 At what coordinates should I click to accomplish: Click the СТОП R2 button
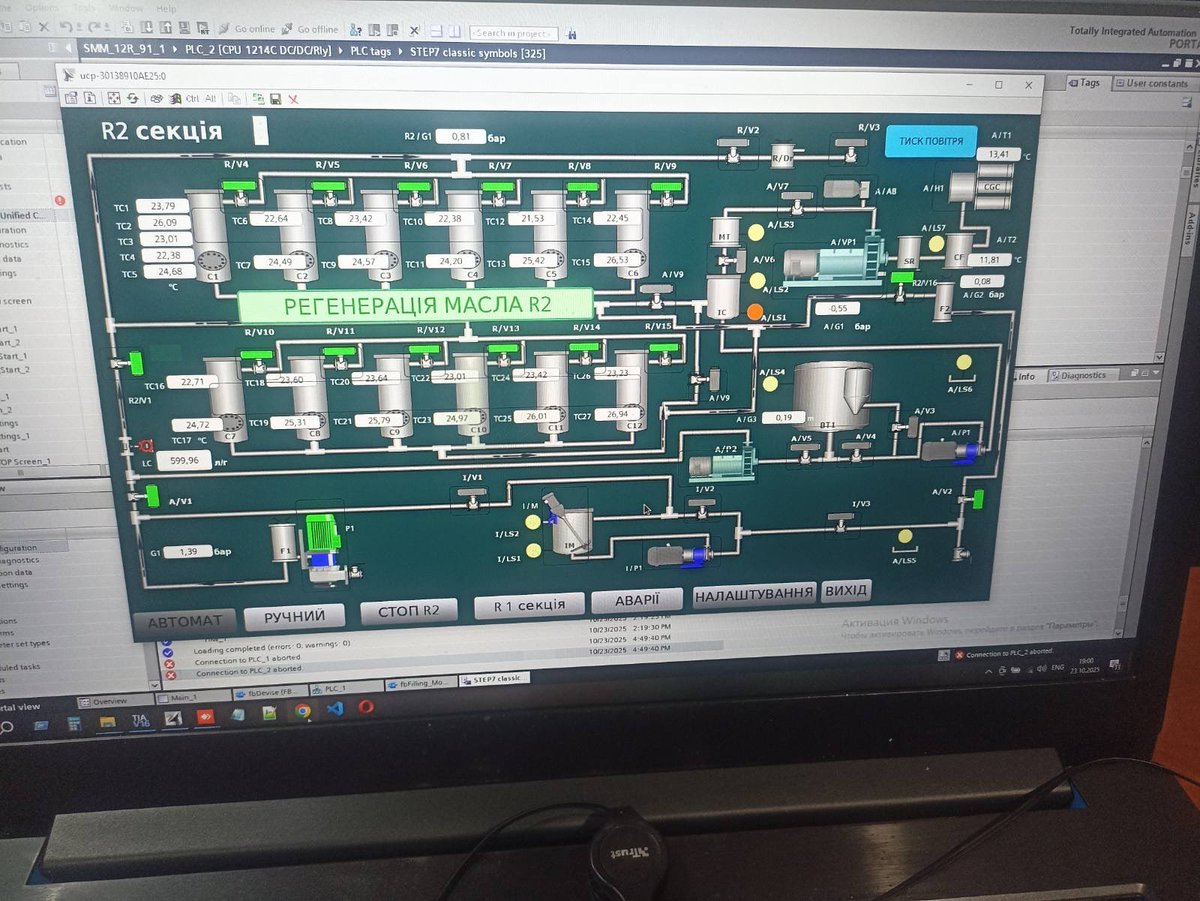coord(409,611)
